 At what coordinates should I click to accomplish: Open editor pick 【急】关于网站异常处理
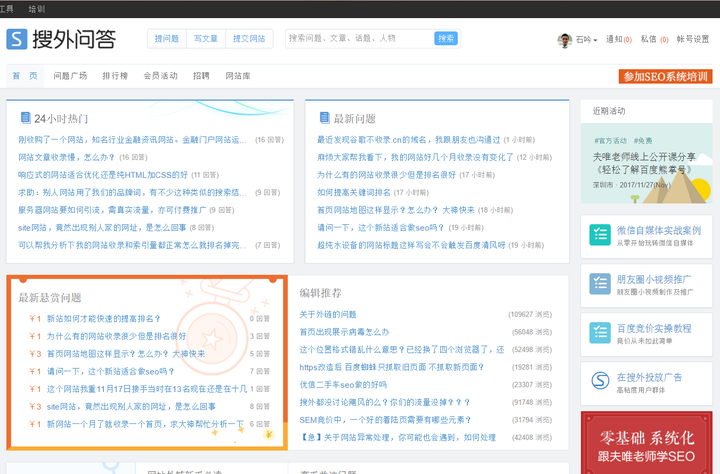[398, 437]
